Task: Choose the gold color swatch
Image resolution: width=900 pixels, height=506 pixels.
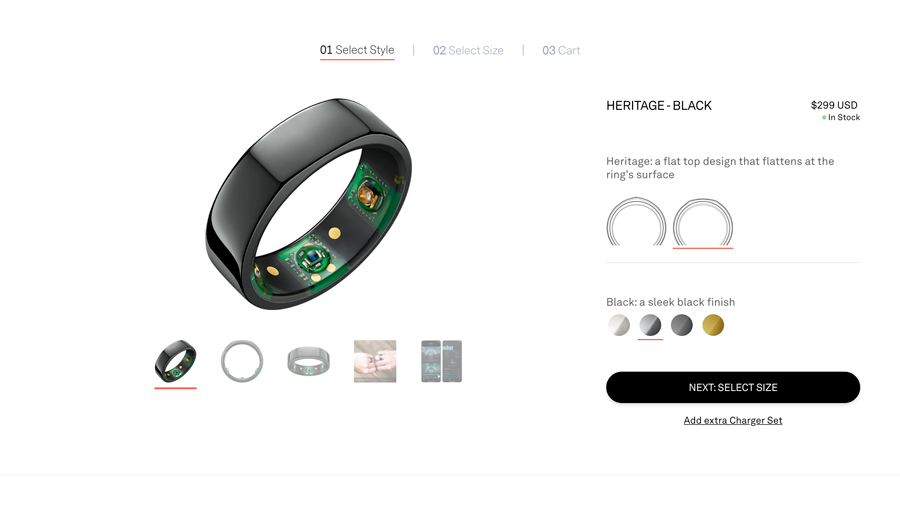Action: [x=713, y=325]
